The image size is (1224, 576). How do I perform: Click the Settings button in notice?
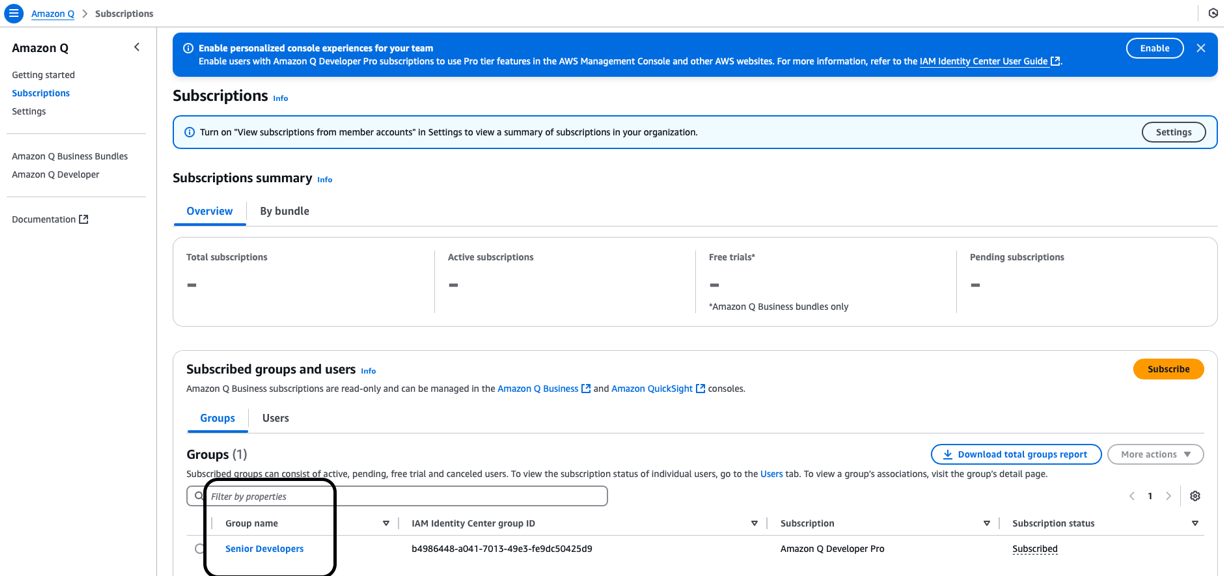pyautogui.click(x=1173, y=132)
